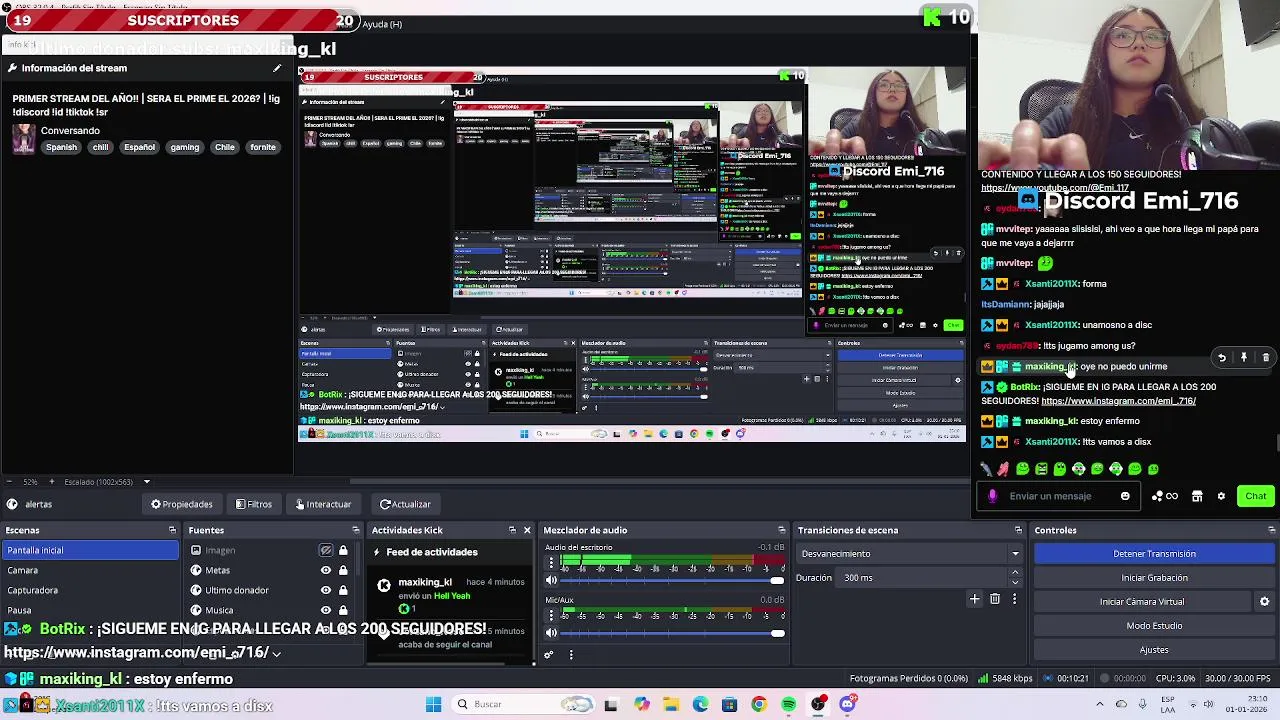Click the Filtros button
1280x720 pixels.
pos(253,504)
